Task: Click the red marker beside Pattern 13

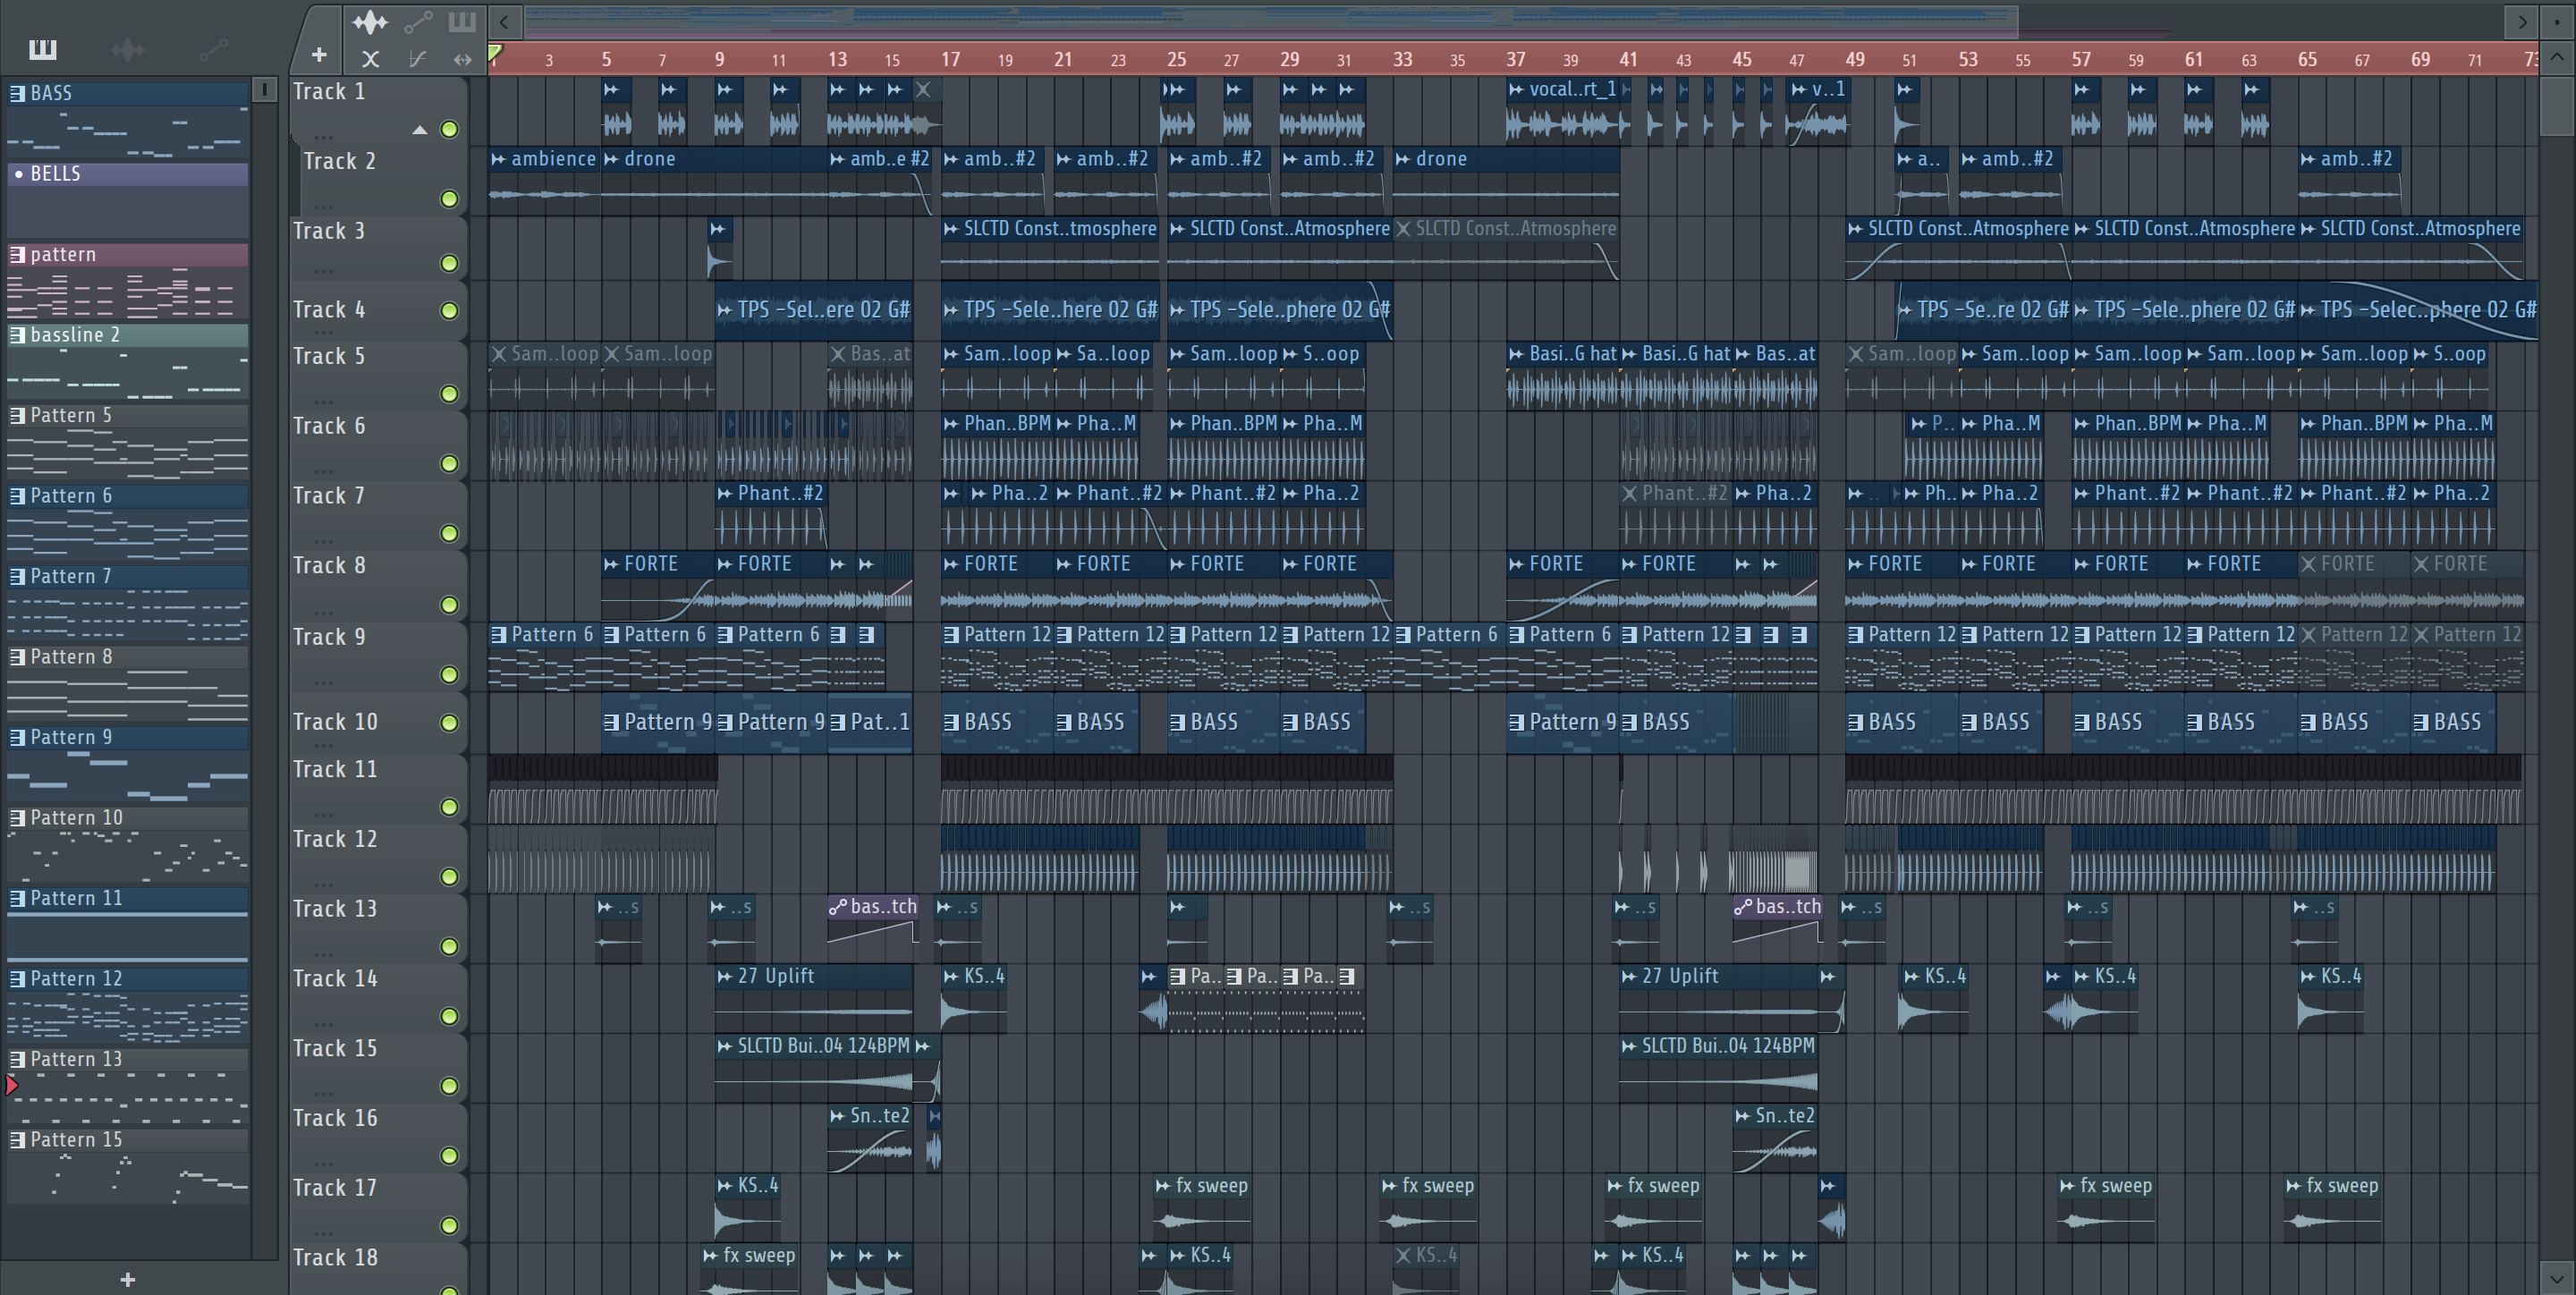Action: point(11,1085)
